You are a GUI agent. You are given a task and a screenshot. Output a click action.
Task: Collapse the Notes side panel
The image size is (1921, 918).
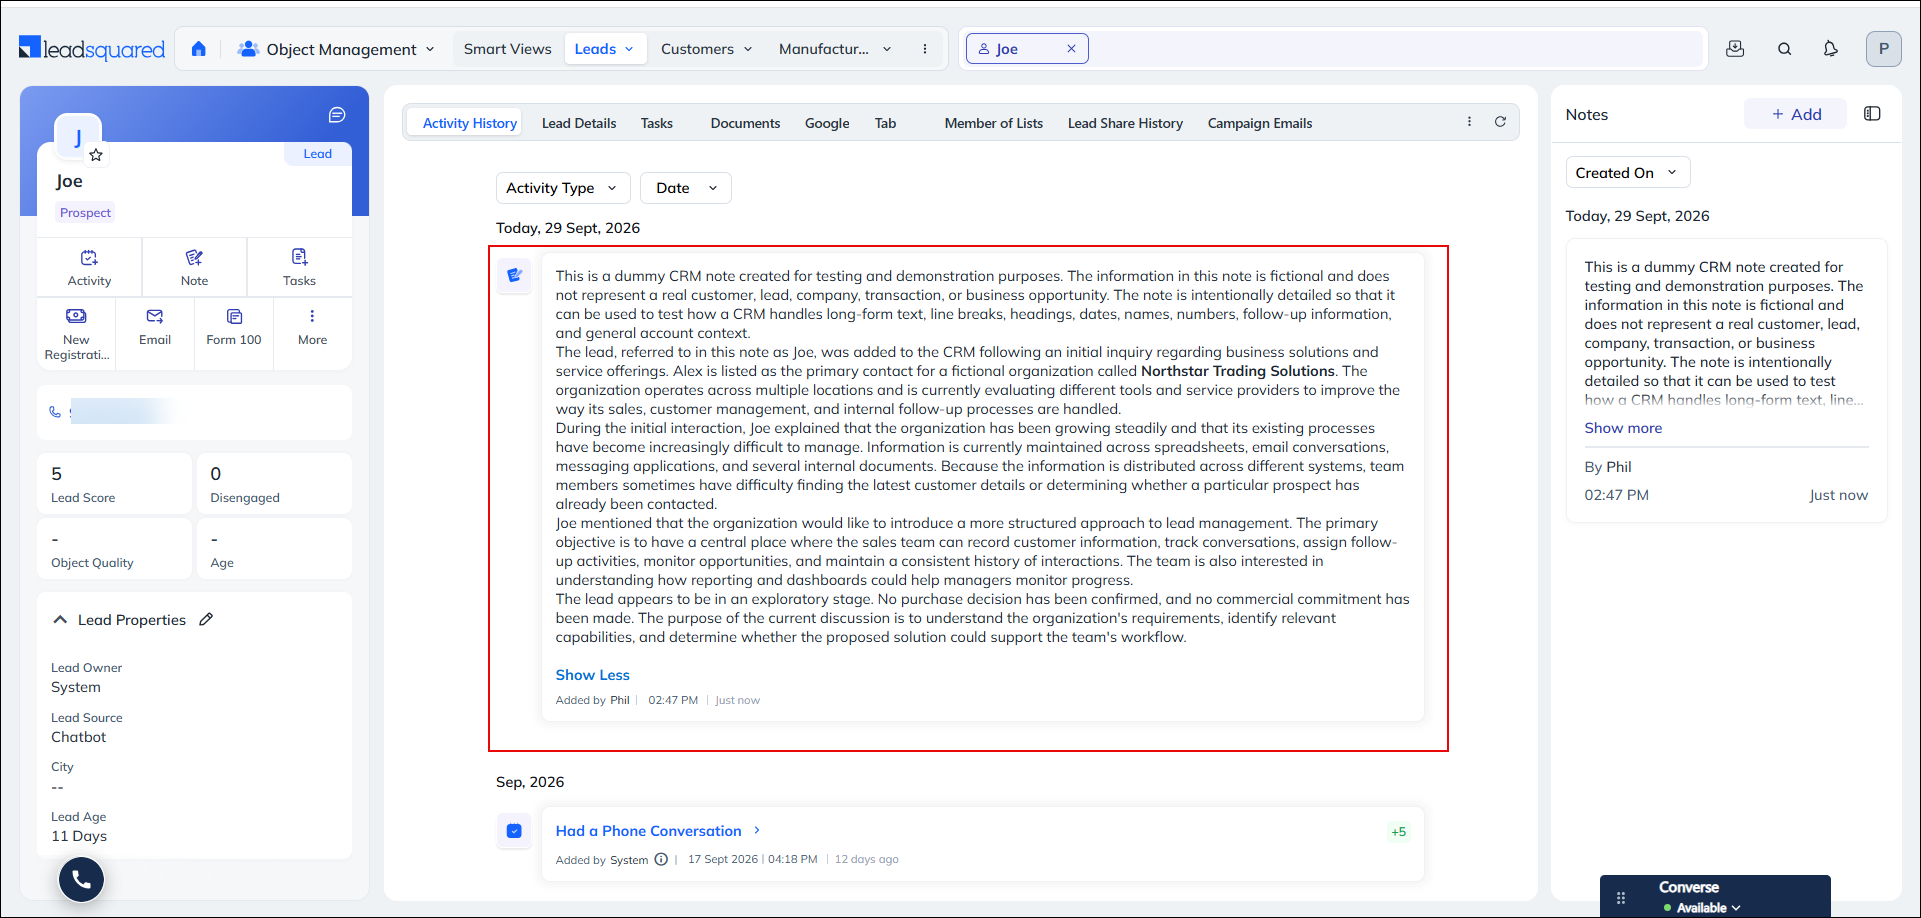[x=1872, y=114]
